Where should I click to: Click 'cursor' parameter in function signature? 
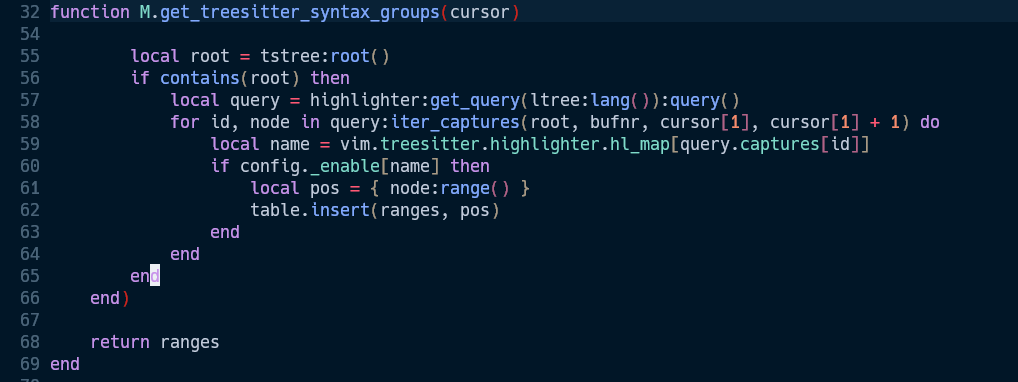[x=480, y=13]
